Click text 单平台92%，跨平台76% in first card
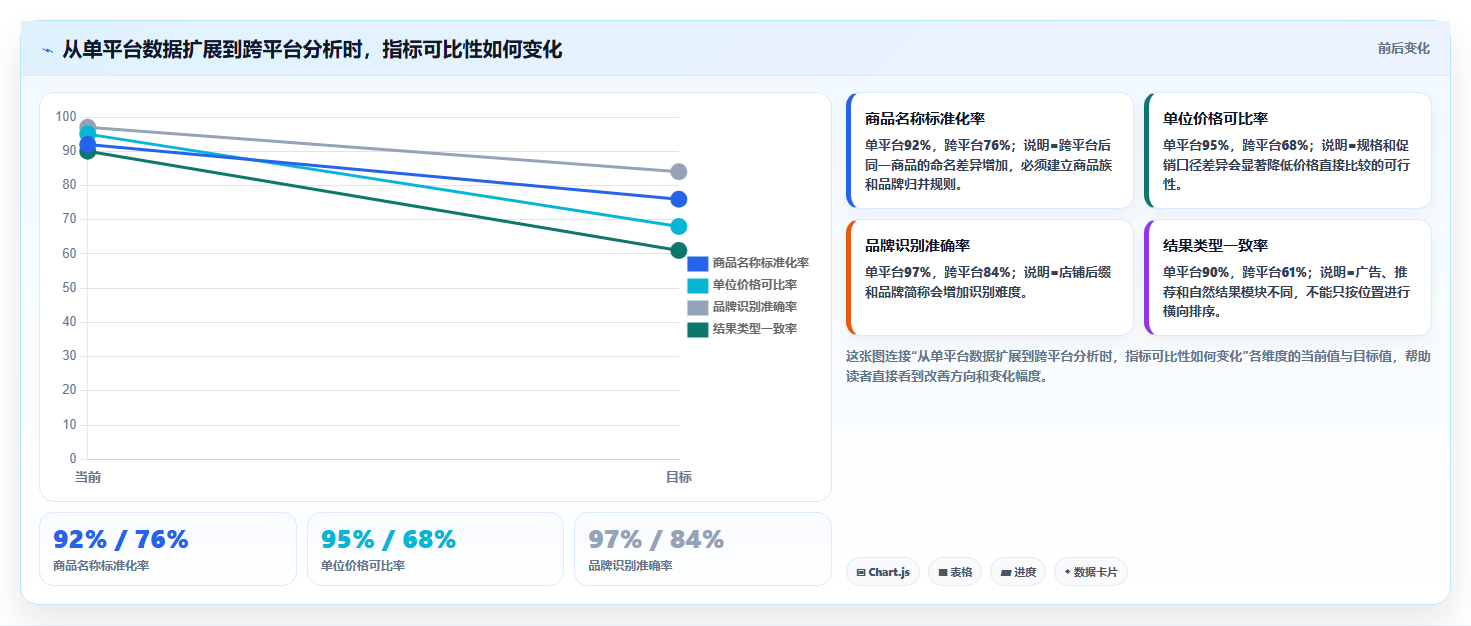1471x626 pixels. pyautogui.click(x=937, y=145)
